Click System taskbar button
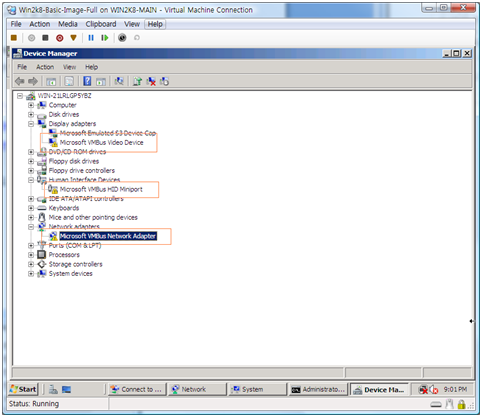482x417 pixels. [x=258, y=389]
